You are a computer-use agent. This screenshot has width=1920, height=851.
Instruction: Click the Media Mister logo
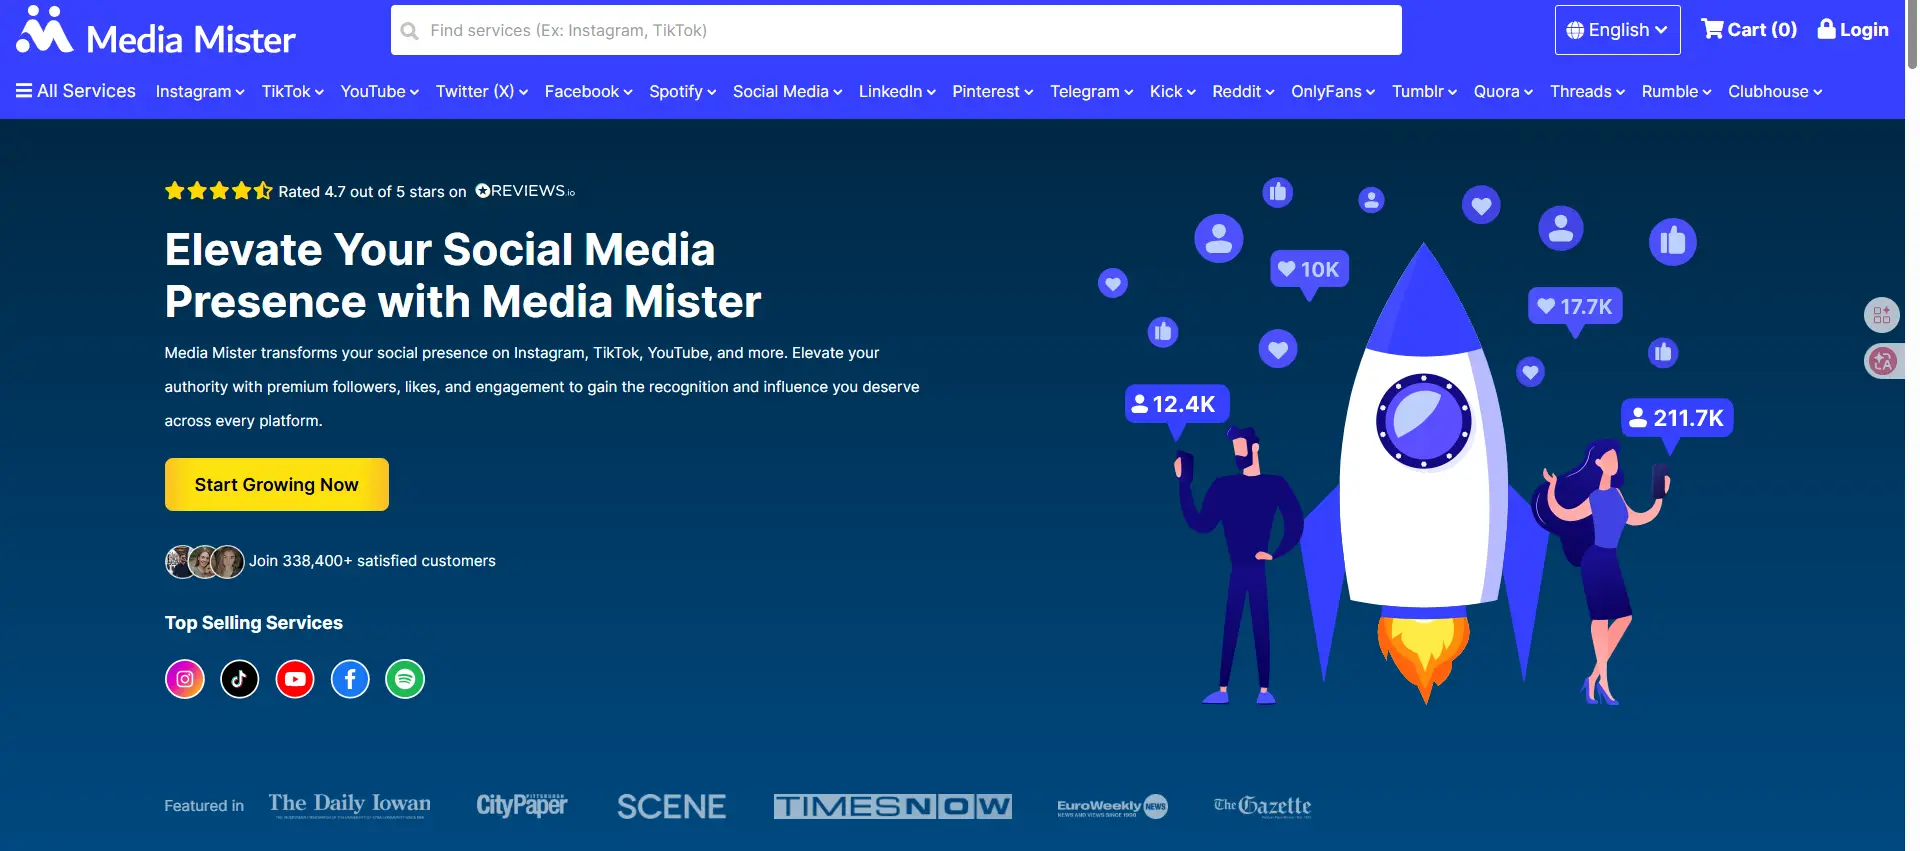coord(156,33)
